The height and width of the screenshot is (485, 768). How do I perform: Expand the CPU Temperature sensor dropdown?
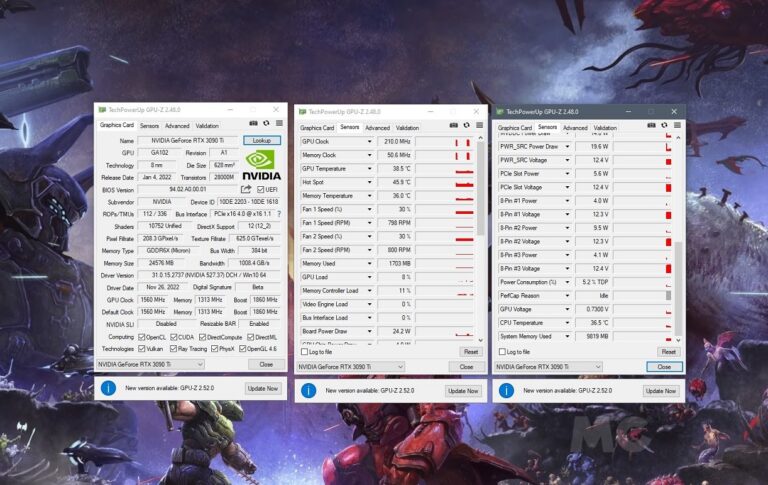point(568,323)
